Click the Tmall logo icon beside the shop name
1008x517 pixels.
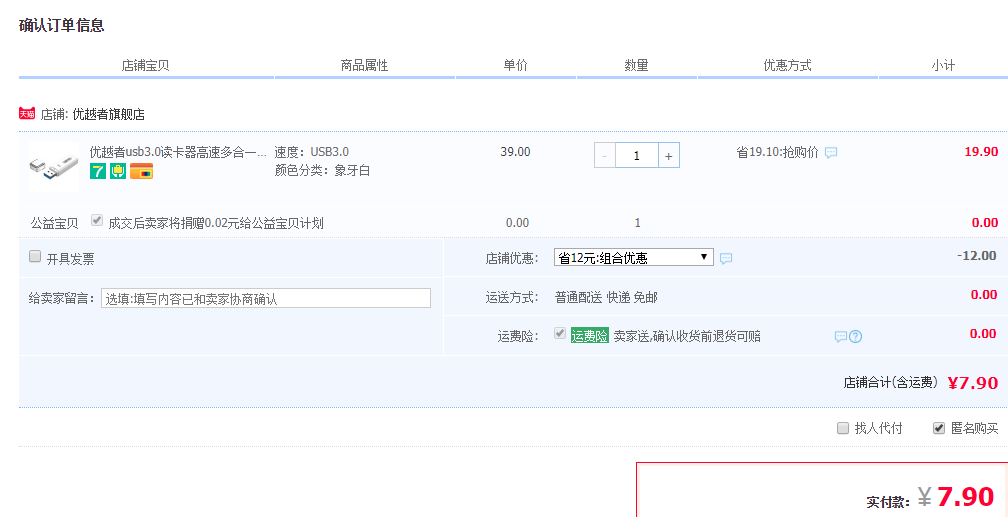(27, 114)
